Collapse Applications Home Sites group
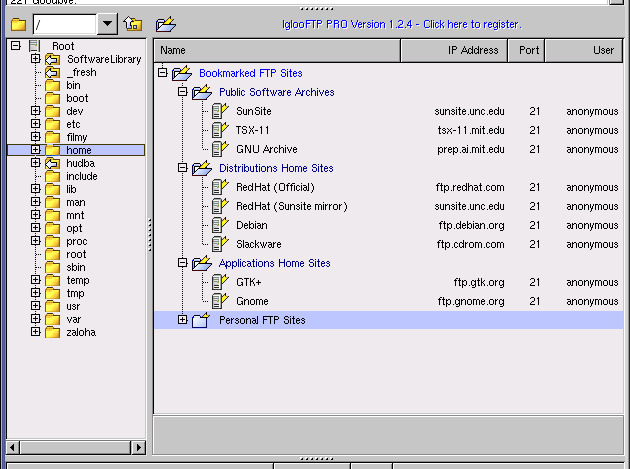 (182, 263)
